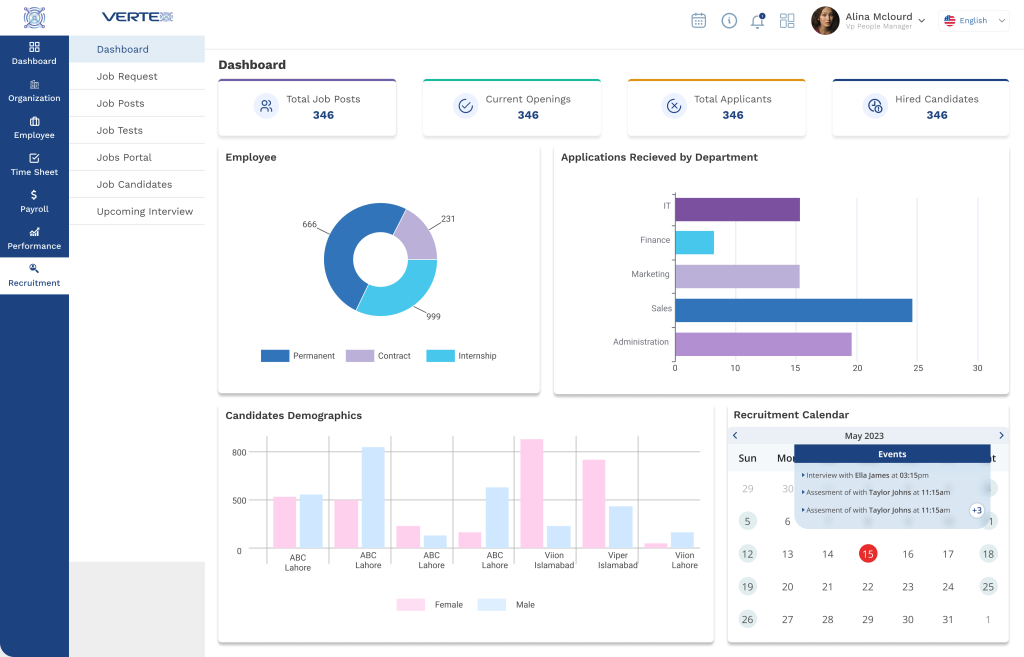This screenshot has height=657, width=1024.
Task: Open the Employee section icon
Action: 34,121
